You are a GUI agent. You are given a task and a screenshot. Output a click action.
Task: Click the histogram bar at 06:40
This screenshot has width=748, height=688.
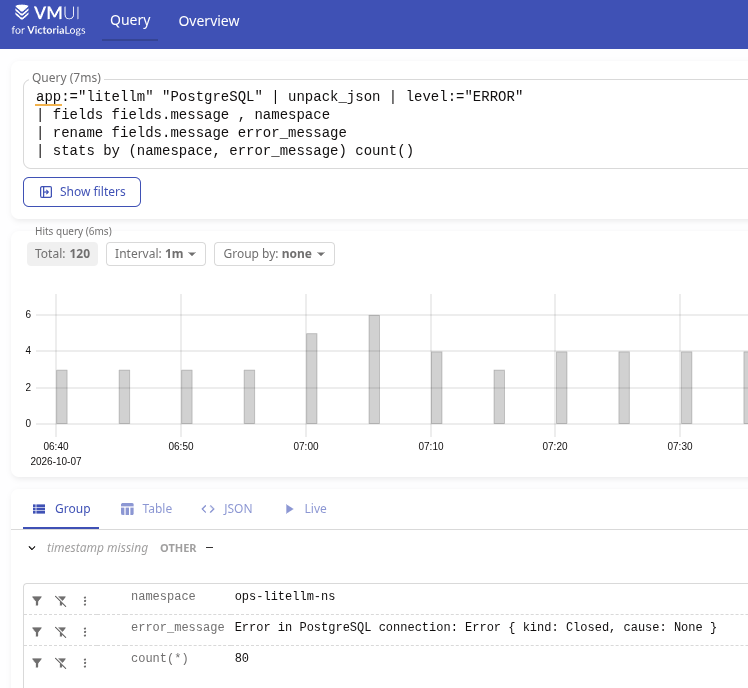tap(62, 396)
